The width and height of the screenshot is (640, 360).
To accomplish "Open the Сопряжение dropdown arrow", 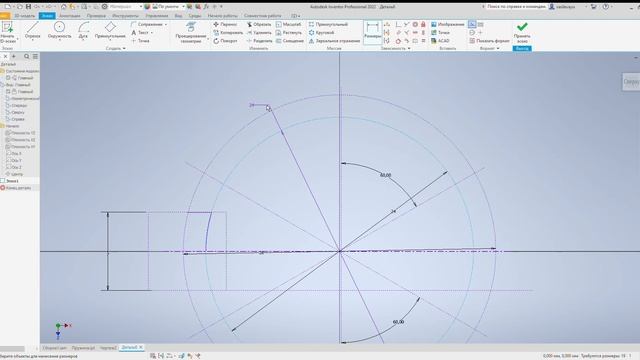I will 166,24.
